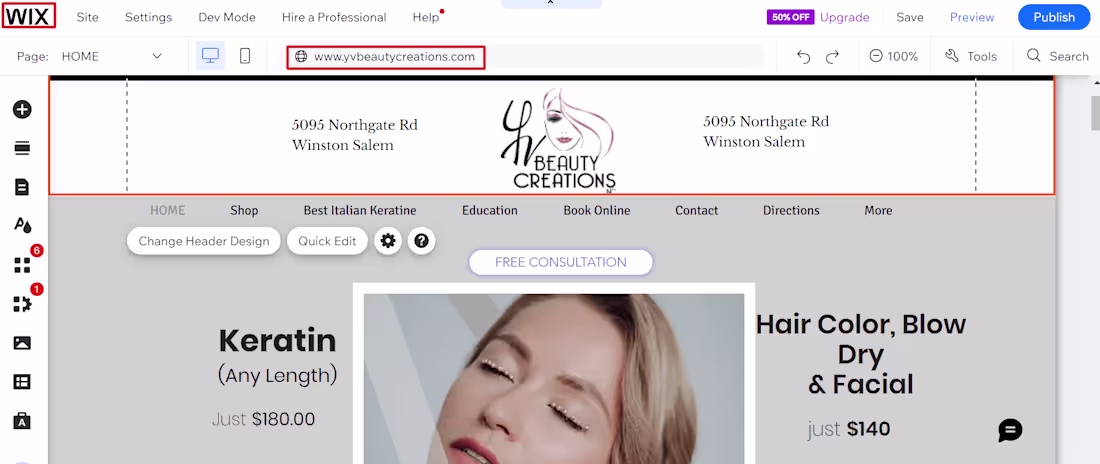Select the HOME nav item
Screen dimensions: 1100x464
pyautogui.click(x=168, y=211)
